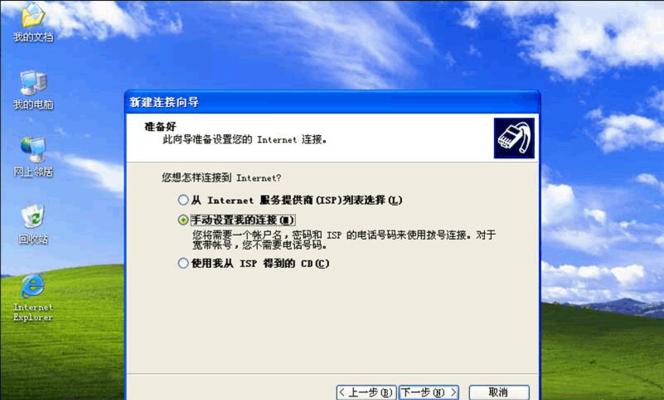The image size is (664, 400).
Task: Click the 您想怎样连接到 Internet? question text
Action: click(221, 178)
